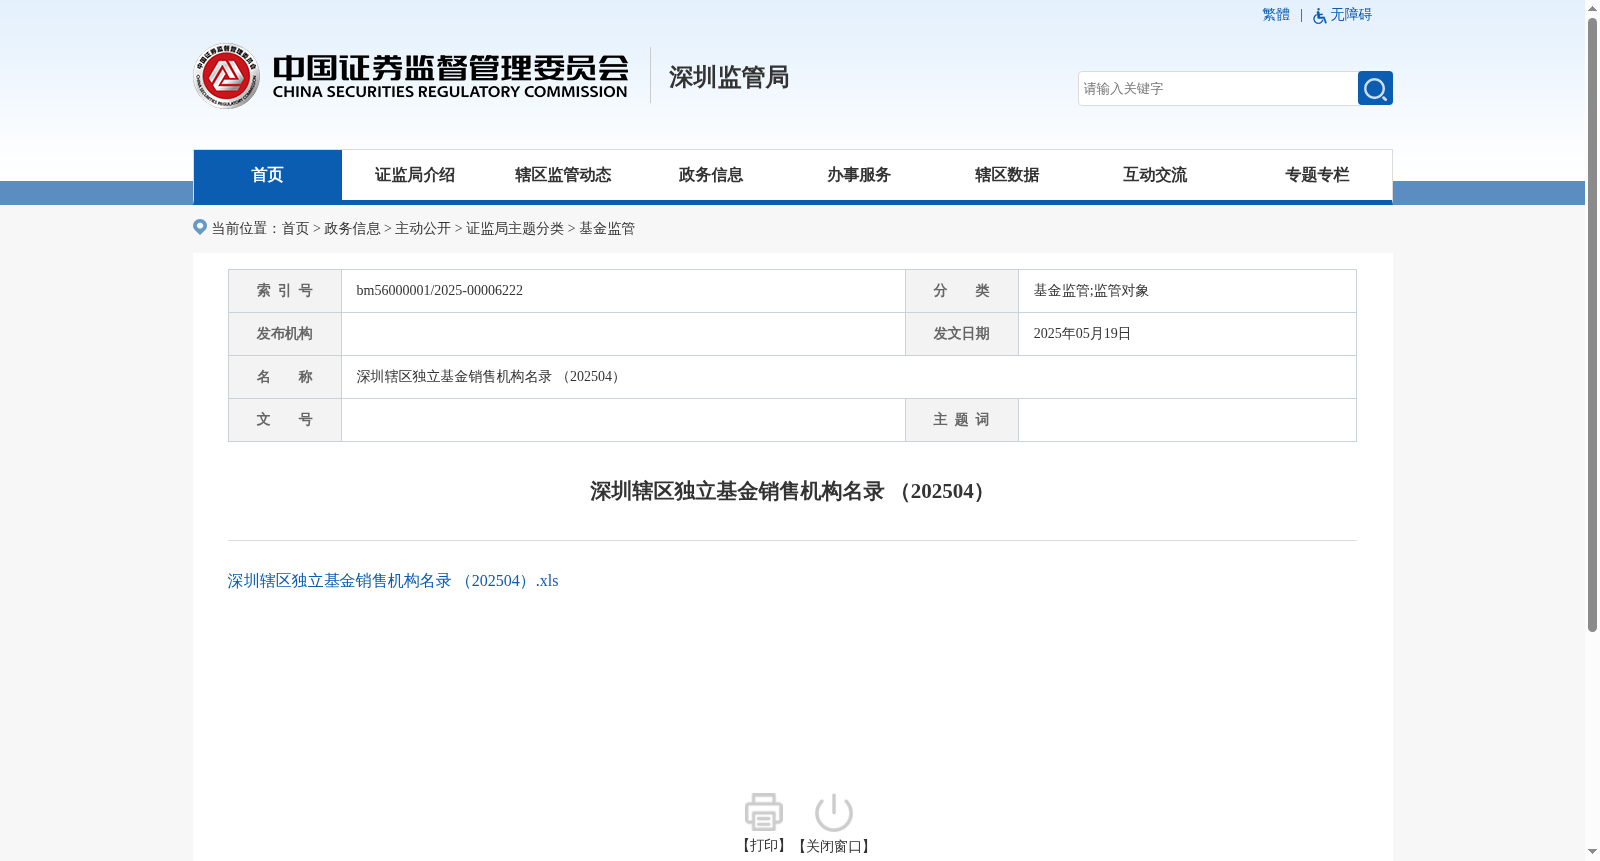Click the 主题词 table label
The width and height of the screenshot is (1600, 861).
click(x=962, y=420)
